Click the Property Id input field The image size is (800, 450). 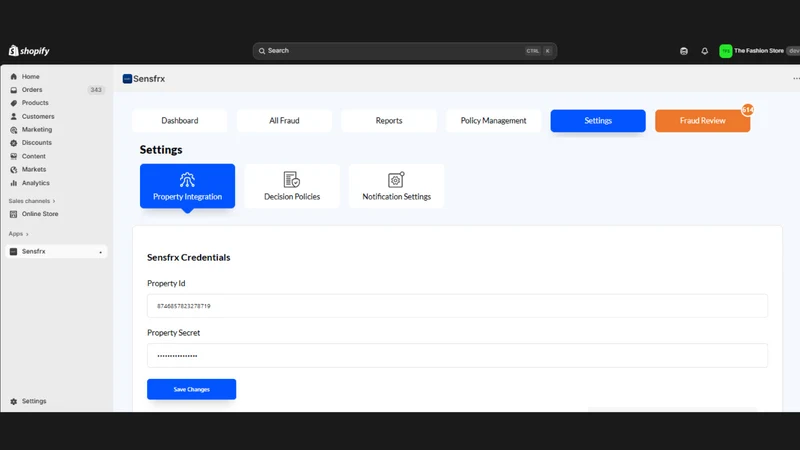(457, 306)
